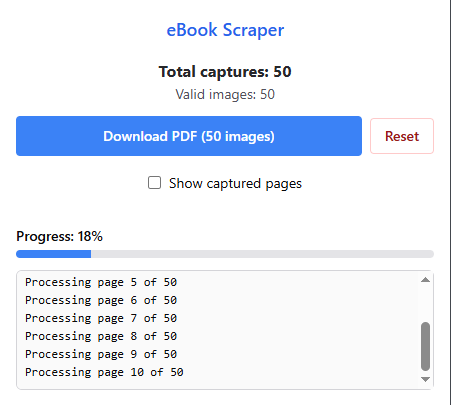Click the Download PDF (50 images) button
Image resolution: width=451 pixels, height=405 pixels.
(189, 136)
